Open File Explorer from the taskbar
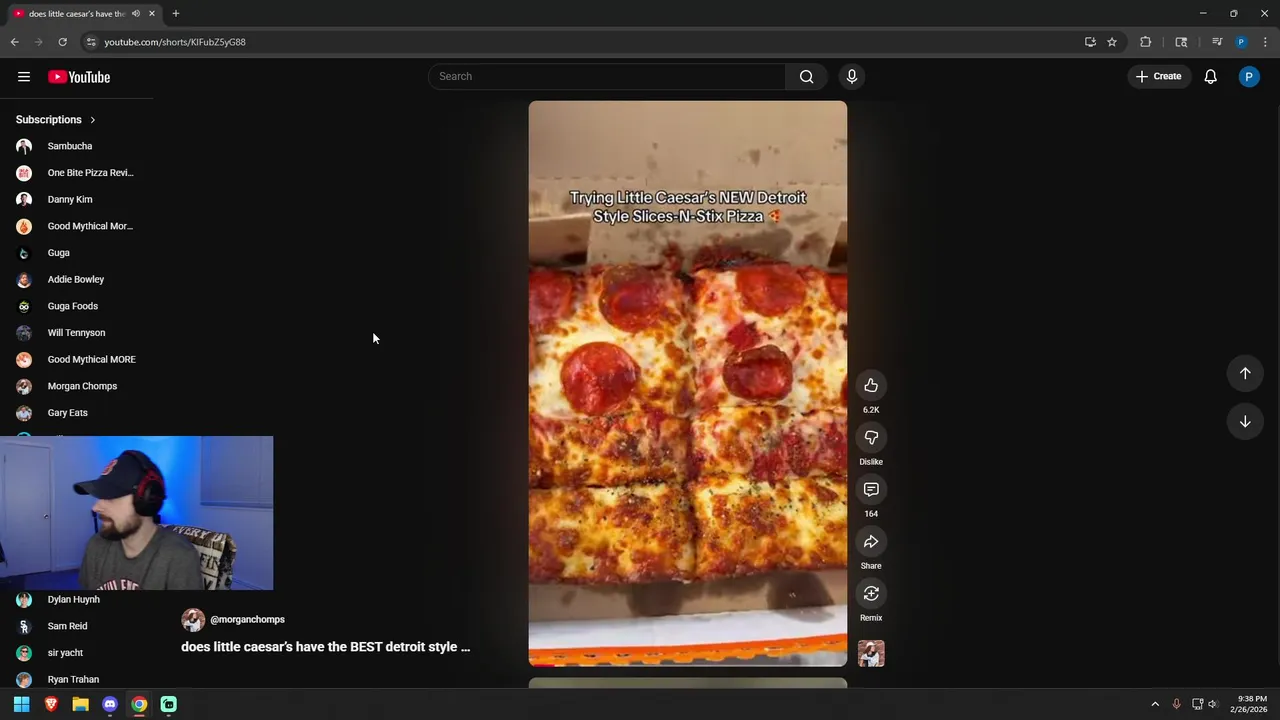1280x720 pixels. point(80,704)
